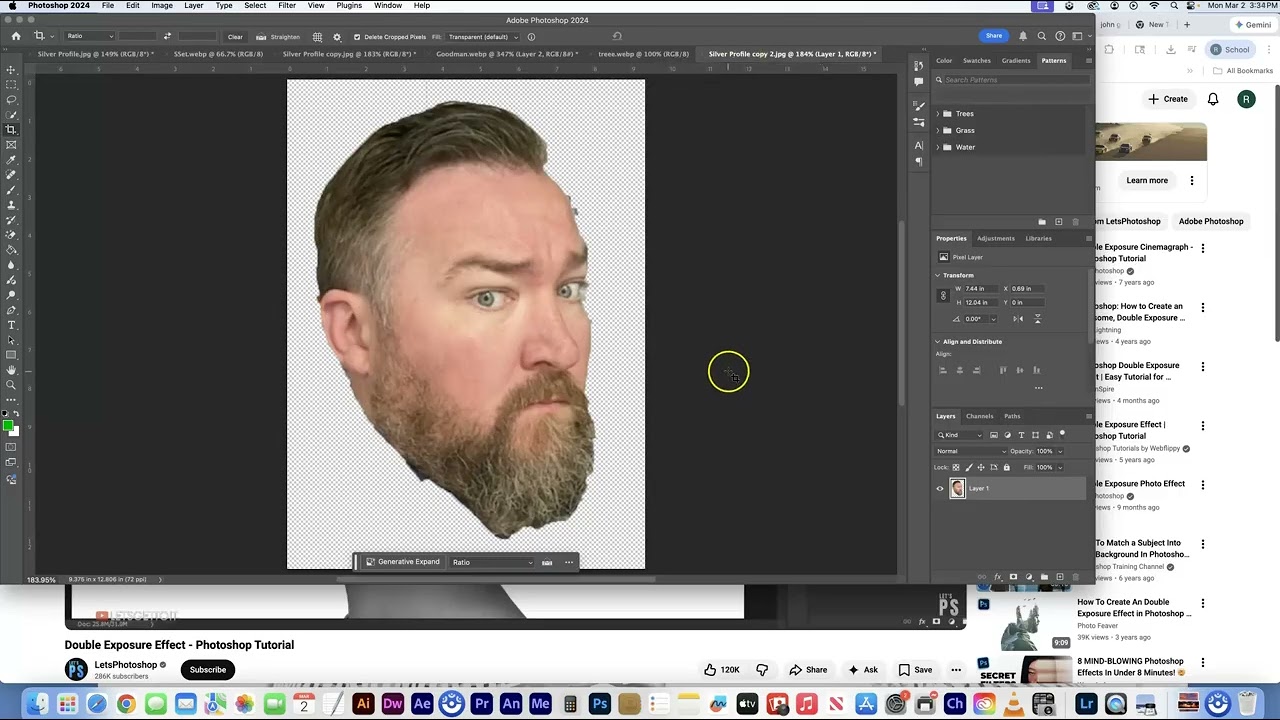Select the Rectangular Marquee tool

[11, 84]
